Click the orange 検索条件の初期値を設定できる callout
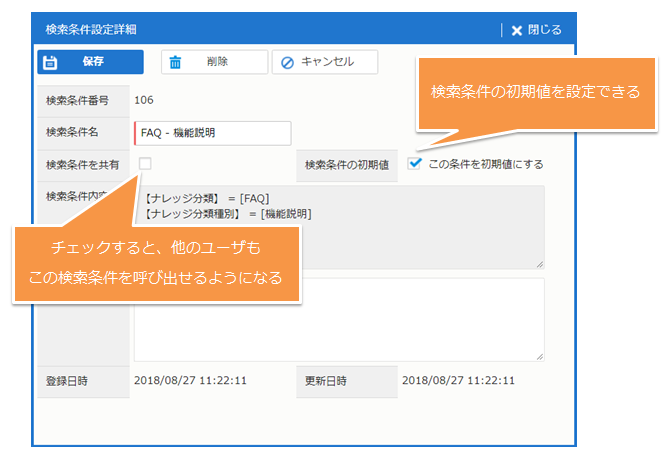Viewport: 672px width, 455px height. point(535,91)
